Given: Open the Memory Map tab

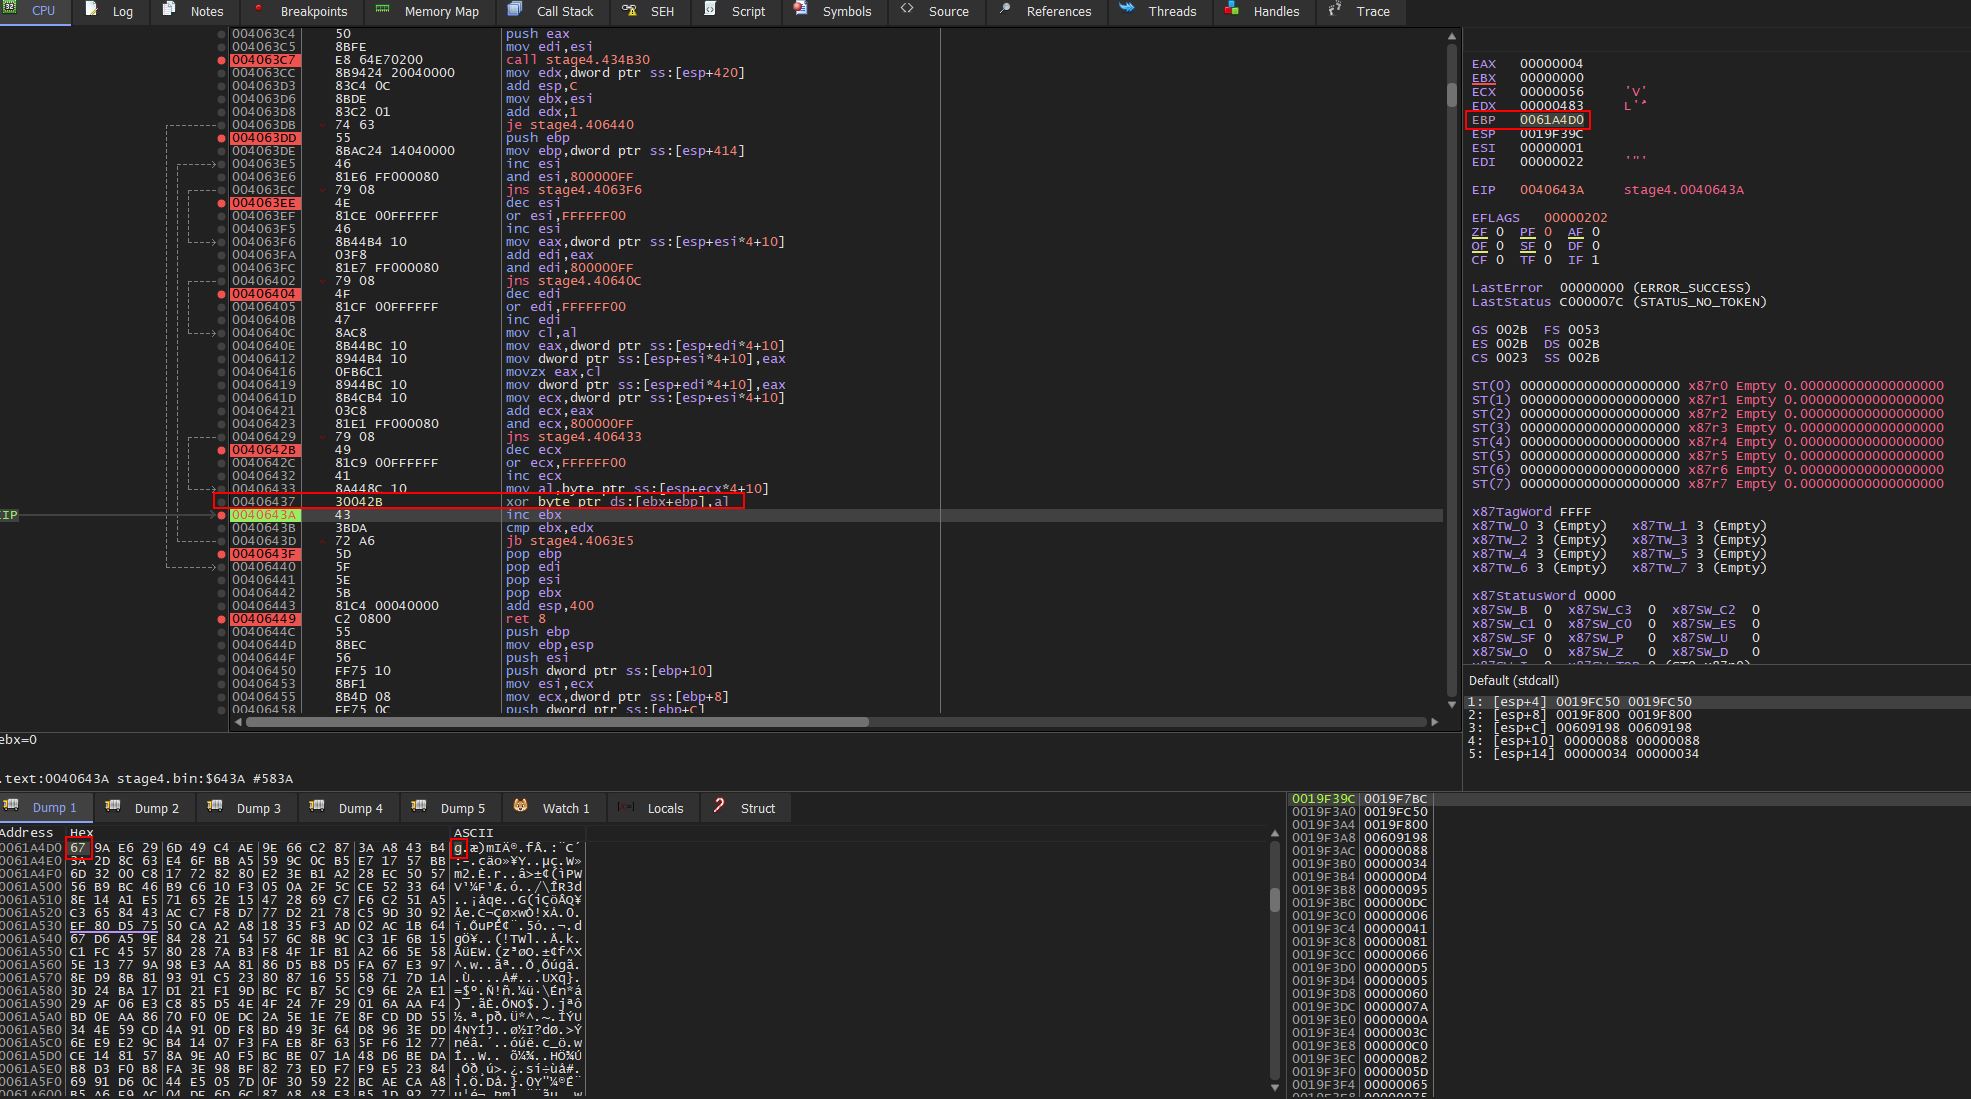Looking at the screenshot, I should pos(428,12).
